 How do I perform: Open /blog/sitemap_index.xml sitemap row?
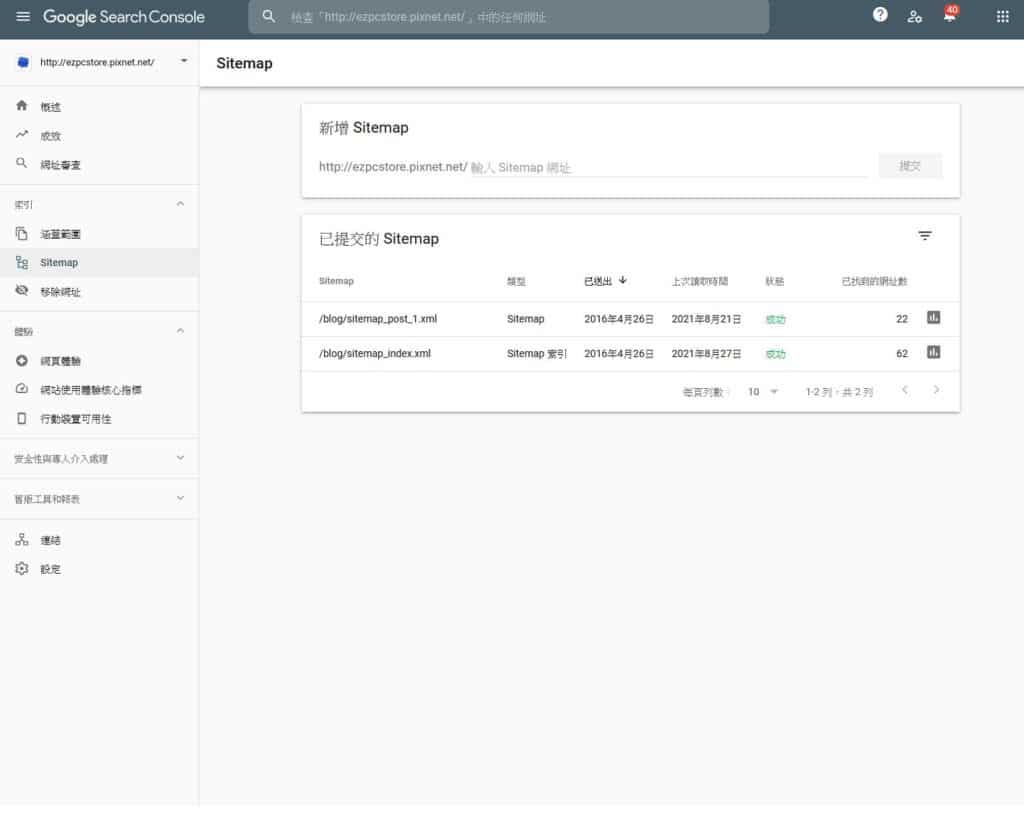tap(375, 353)
